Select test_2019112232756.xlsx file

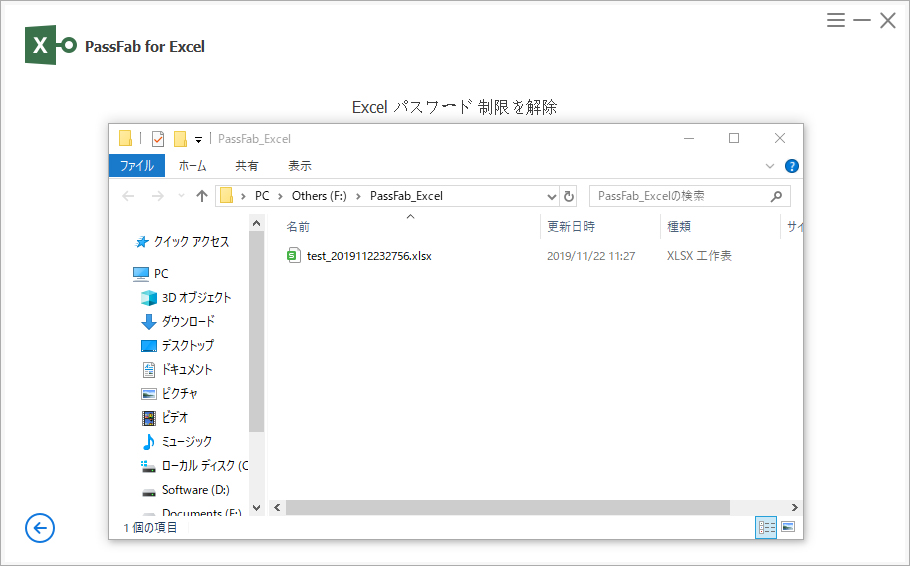pyautogui.click(x=369, y=256)
